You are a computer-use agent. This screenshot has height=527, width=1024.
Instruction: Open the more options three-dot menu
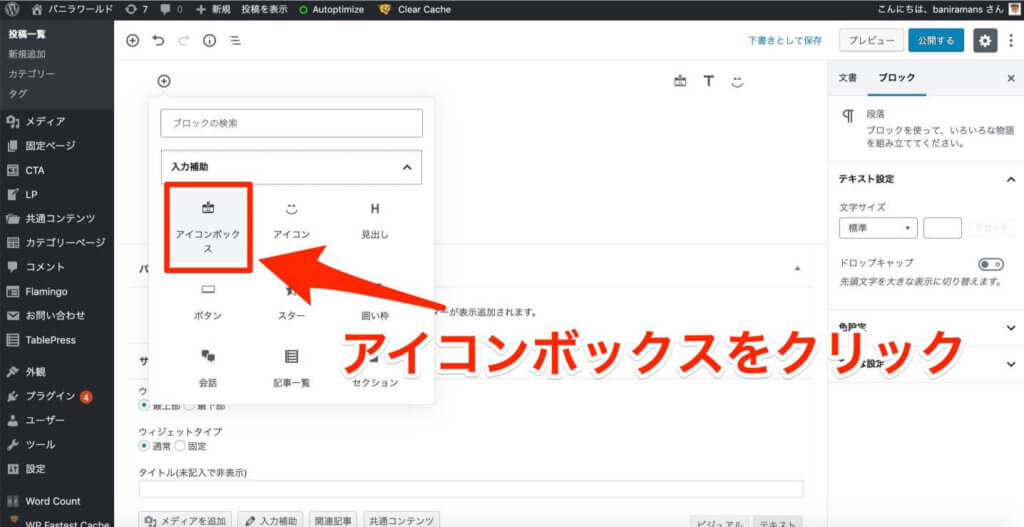pos(1011,40)
